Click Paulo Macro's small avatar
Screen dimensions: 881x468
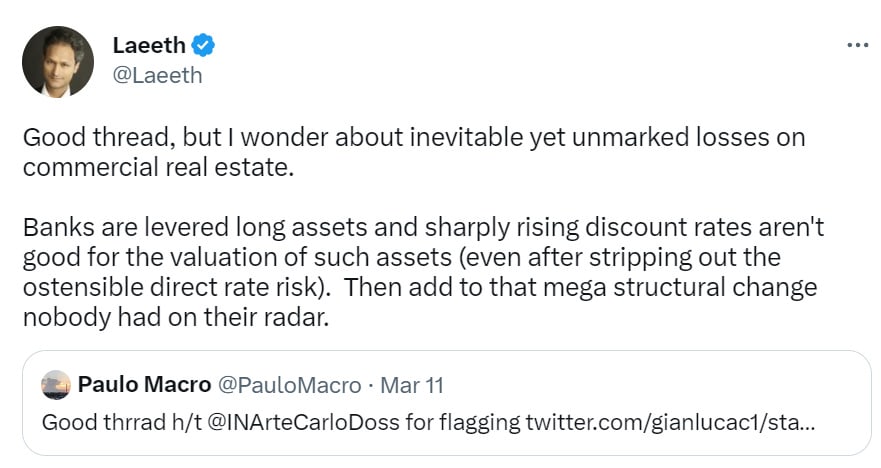pyautogui.click(x=56, y=385)
